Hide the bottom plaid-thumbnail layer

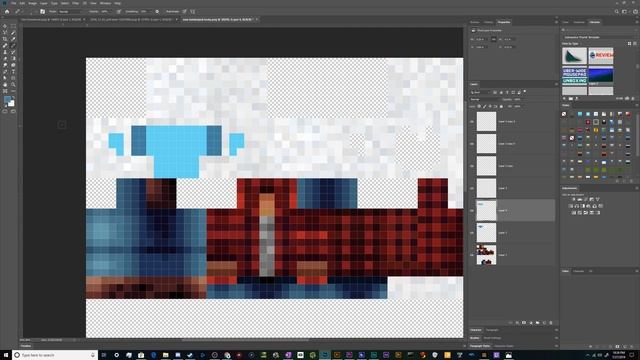472,255
